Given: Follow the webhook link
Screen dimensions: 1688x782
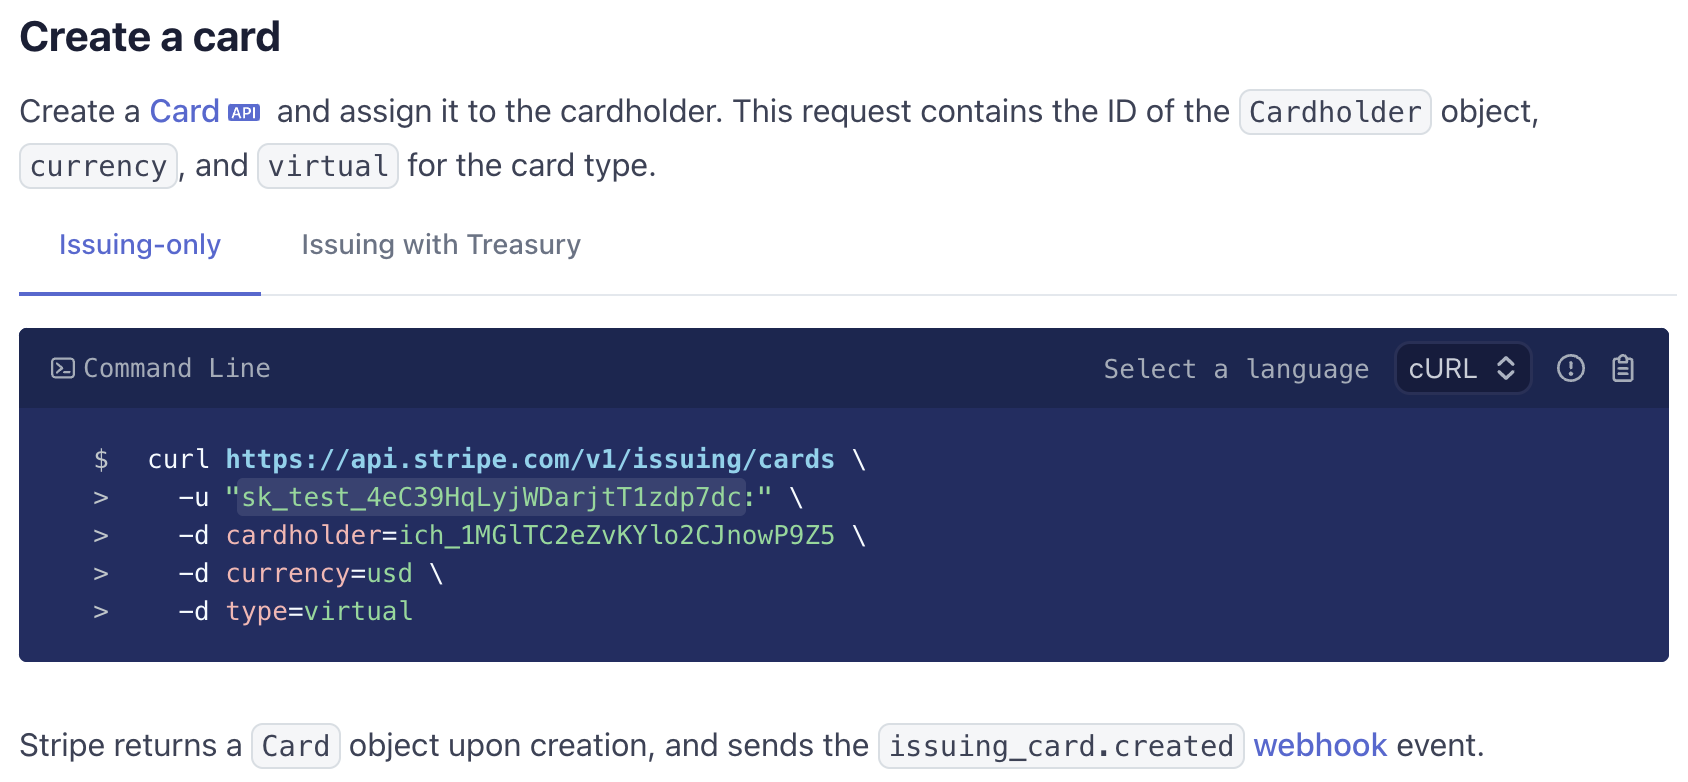Looking at the screenshot, I should click(1320, 745).
